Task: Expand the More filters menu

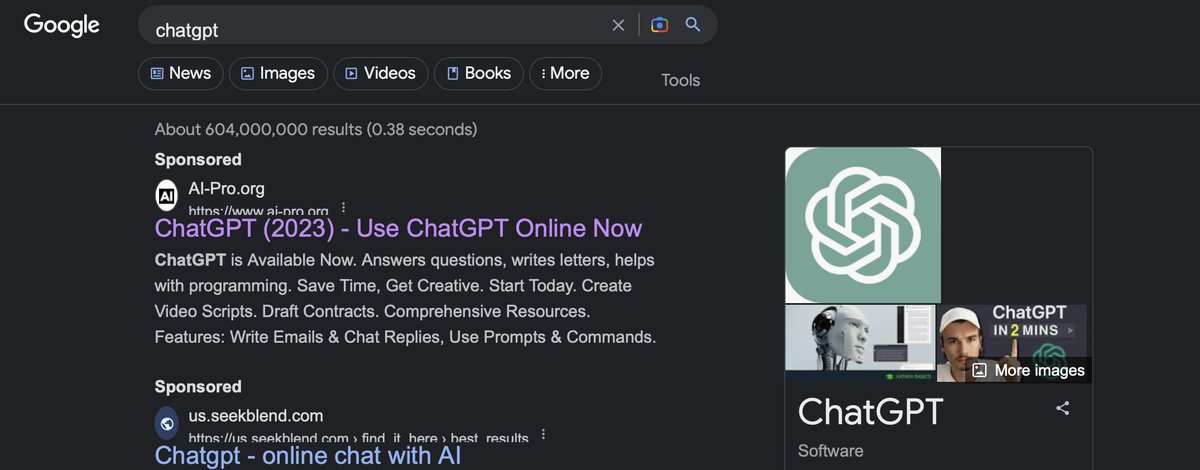Action: click(565, 73)
